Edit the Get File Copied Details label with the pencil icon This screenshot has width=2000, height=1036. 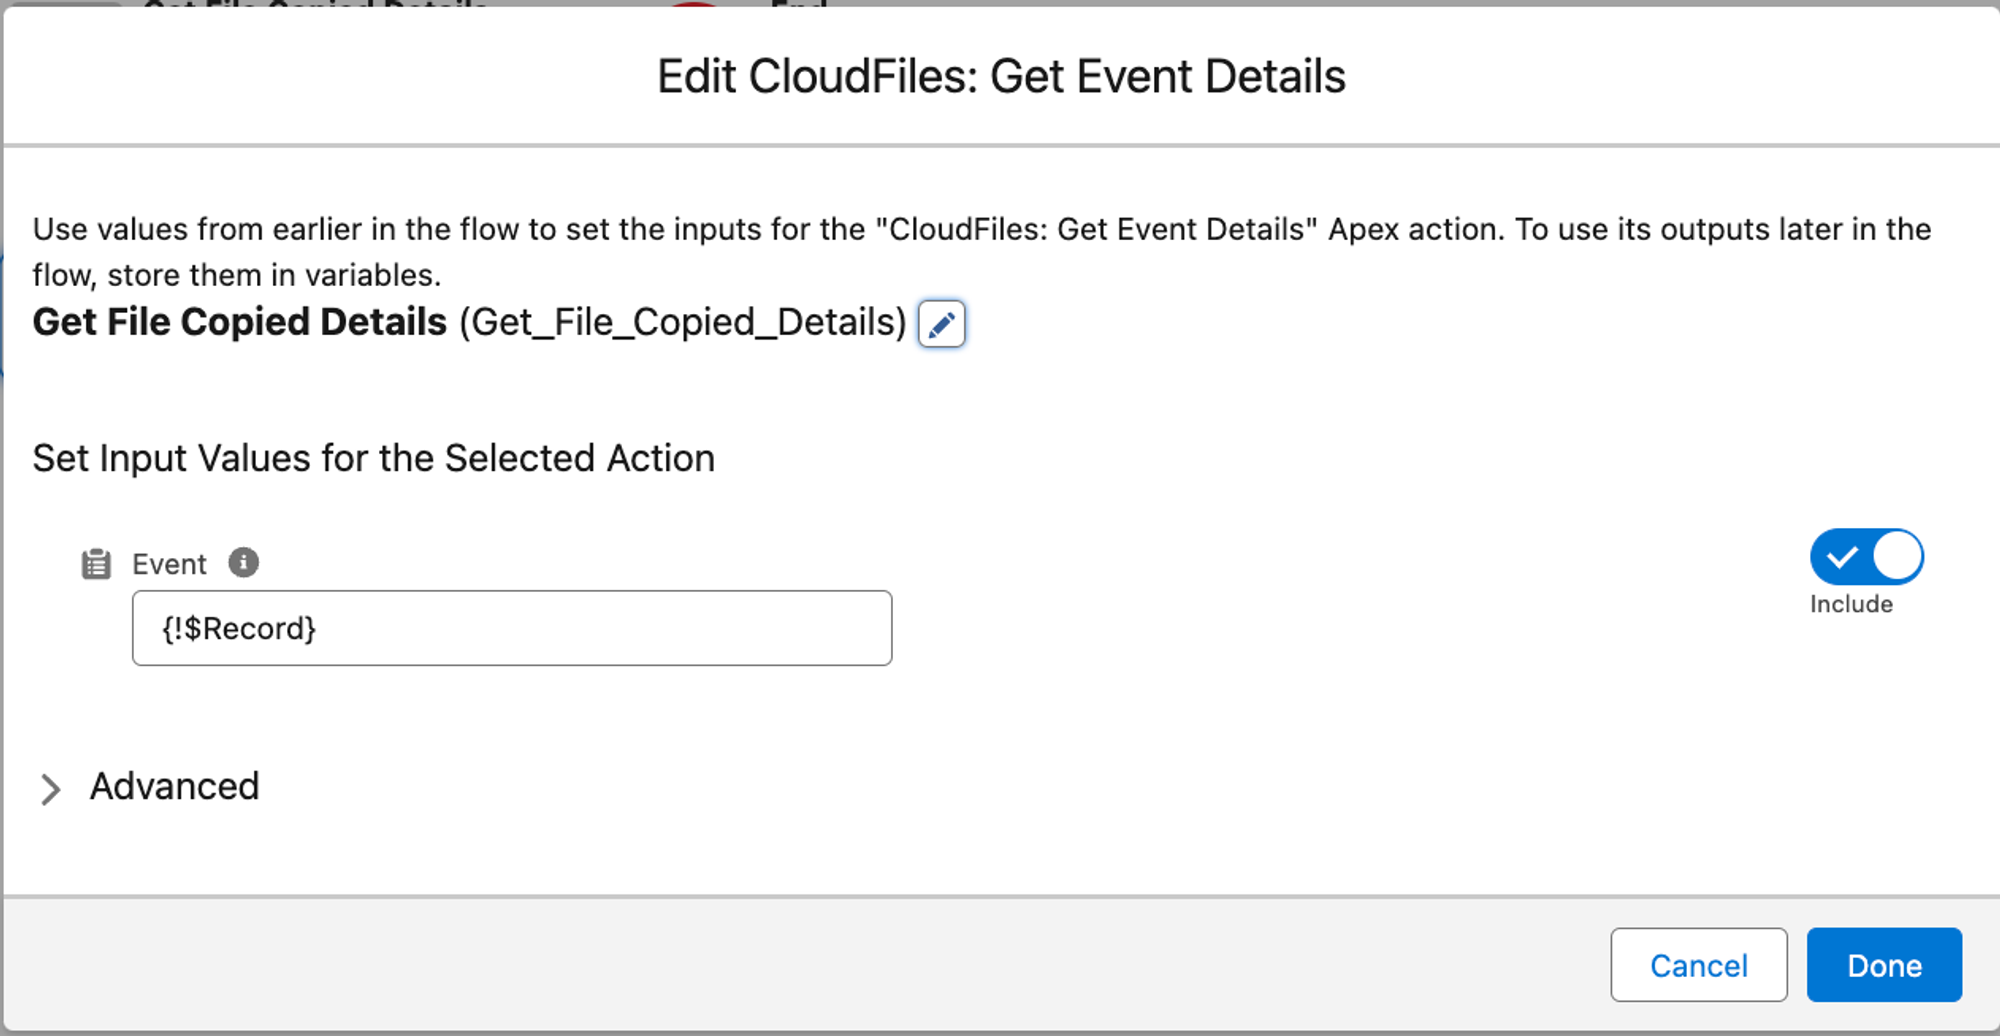coord(941,324)
